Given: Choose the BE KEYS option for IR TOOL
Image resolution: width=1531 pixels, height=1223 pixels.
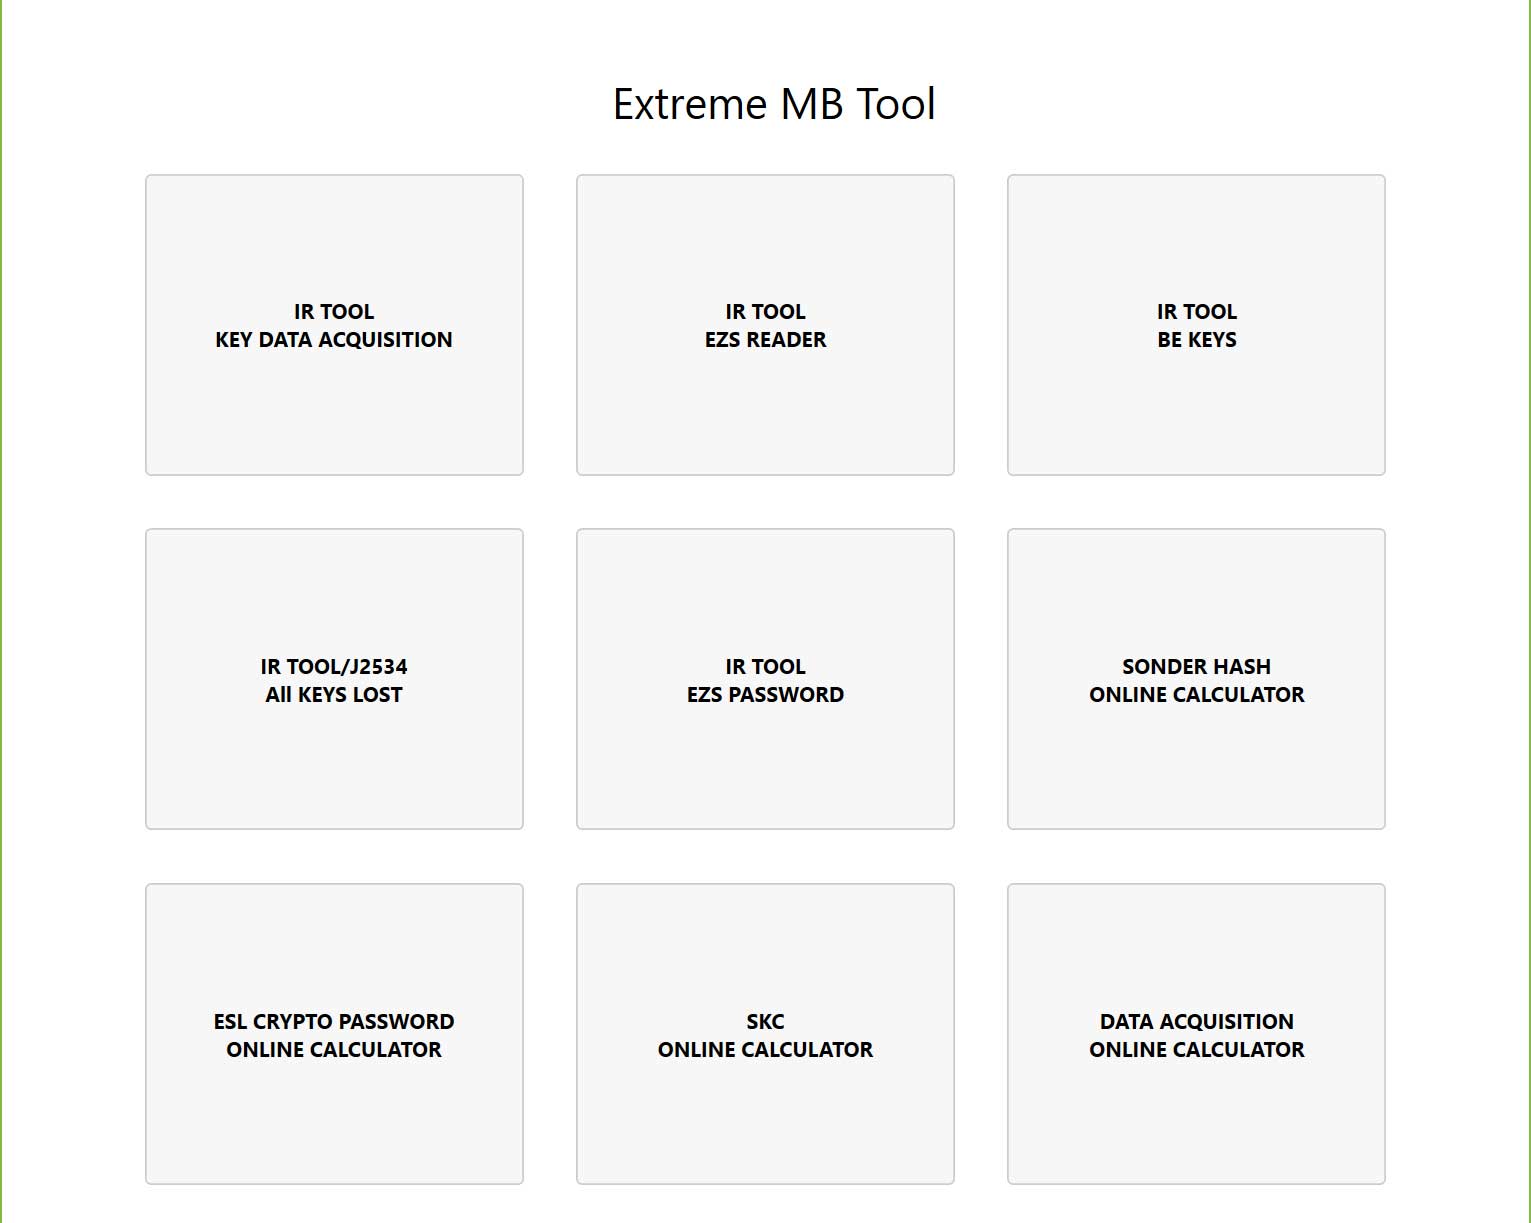Looking at the screenshot, I should [x=1196, y=325].
